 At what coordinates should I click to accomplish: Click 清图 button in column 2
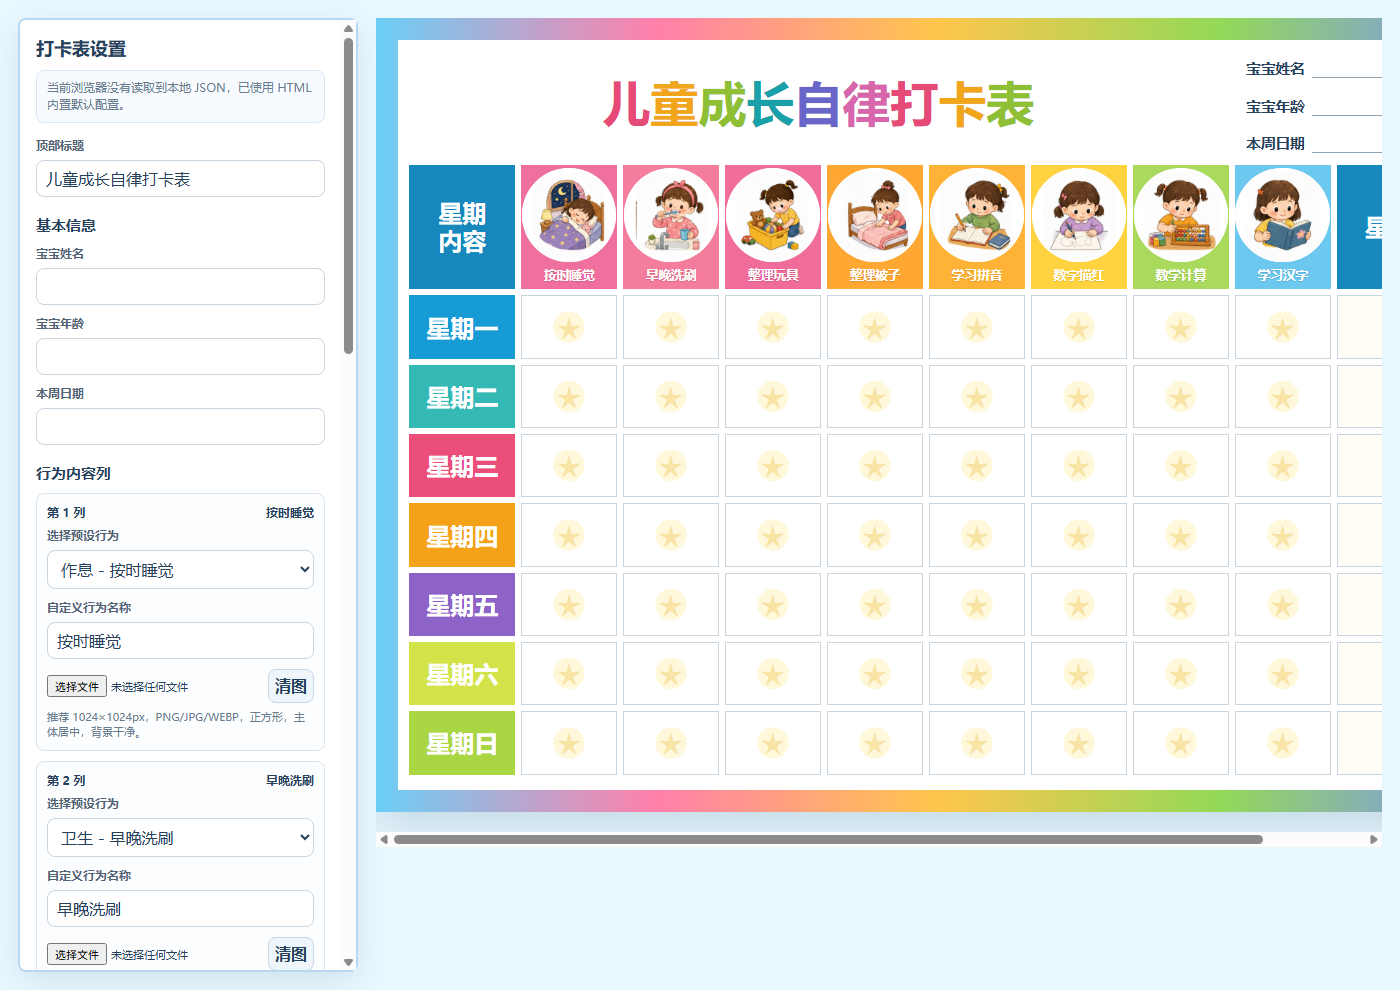tap(291, 954)
